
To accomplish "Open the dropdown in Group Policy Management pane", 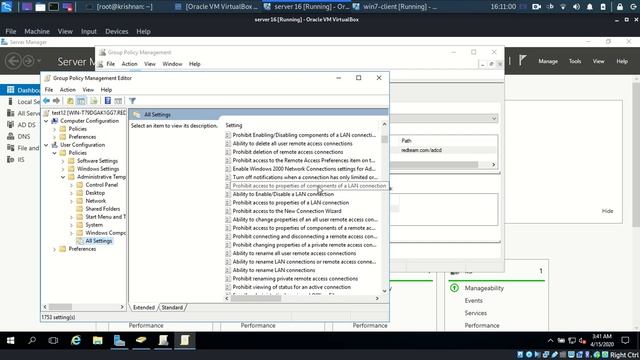I will tap(494, 118).
